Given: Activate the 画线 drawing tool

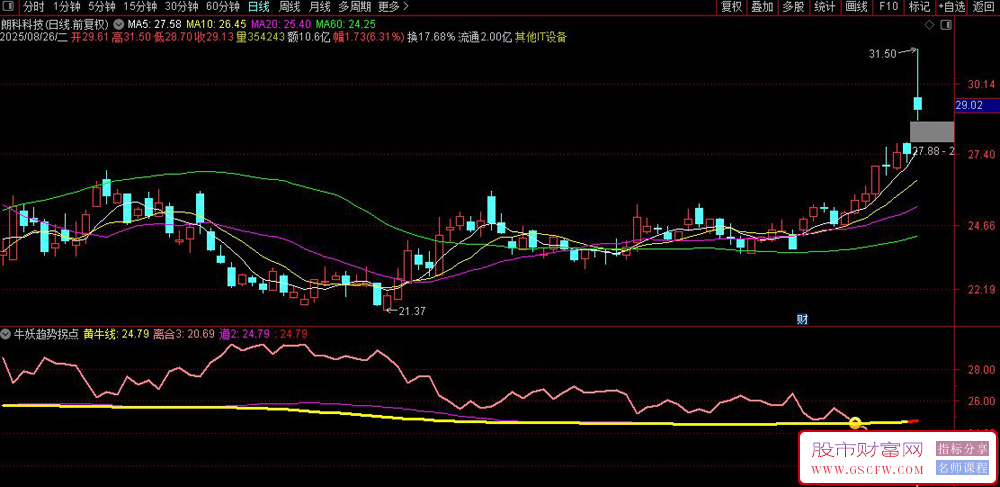Looking at the screenshot, I should pos(856,7).
